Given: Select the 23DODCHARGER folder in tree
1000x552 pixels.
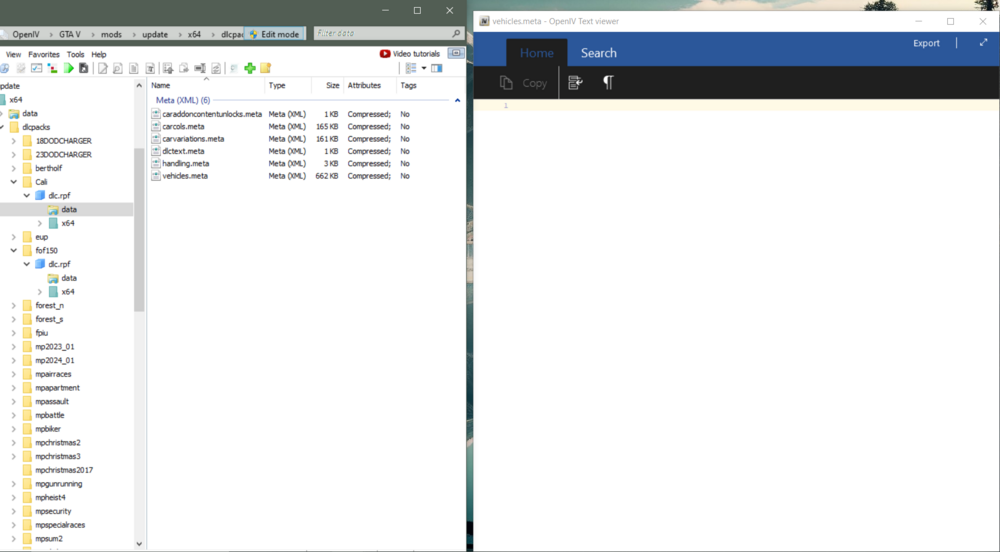Looking at the screenshot, I should pos(63,155).
